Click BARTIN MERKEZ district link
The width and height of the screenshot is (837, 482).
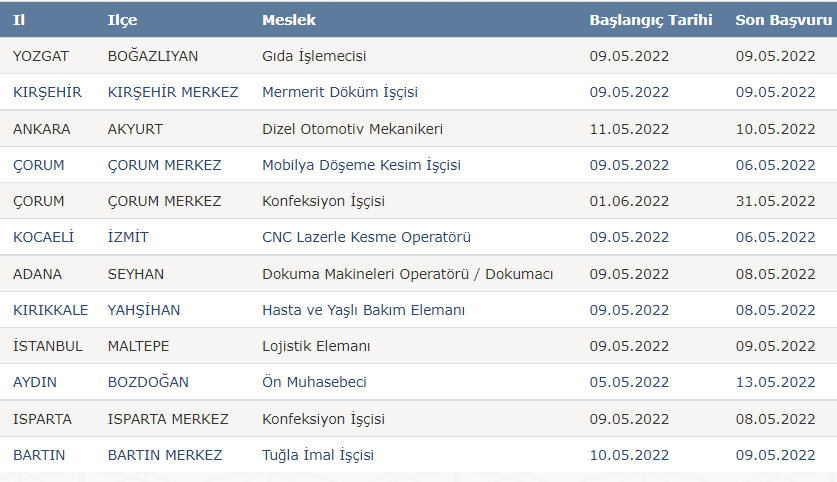[x=164, y=455]
